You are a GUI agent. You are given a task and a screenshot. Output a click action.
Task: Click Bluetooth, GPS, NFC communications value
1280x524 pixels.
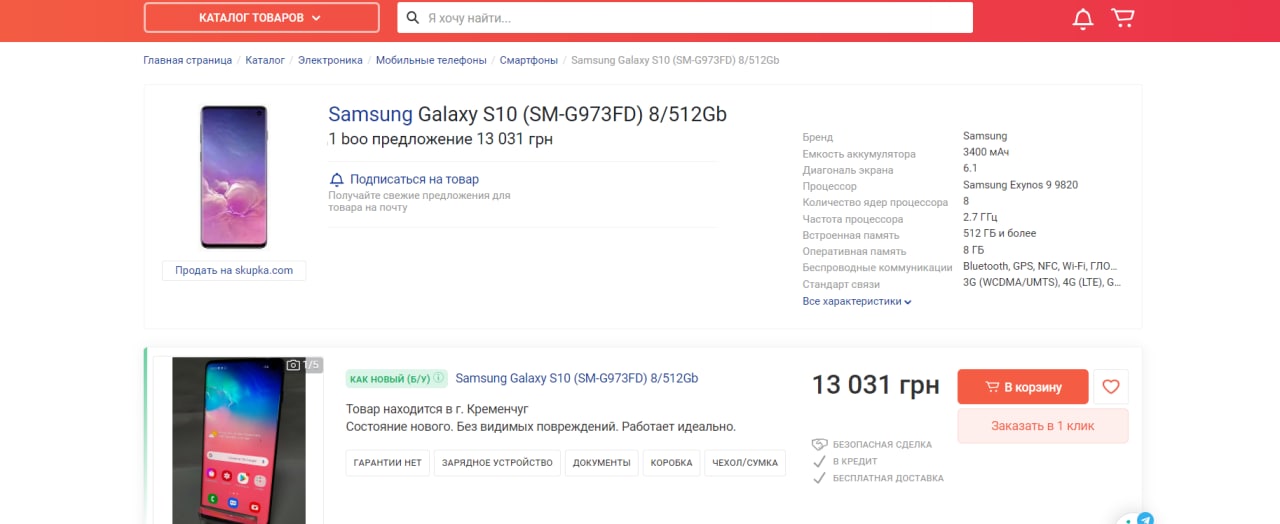[x=1040, y=266]
